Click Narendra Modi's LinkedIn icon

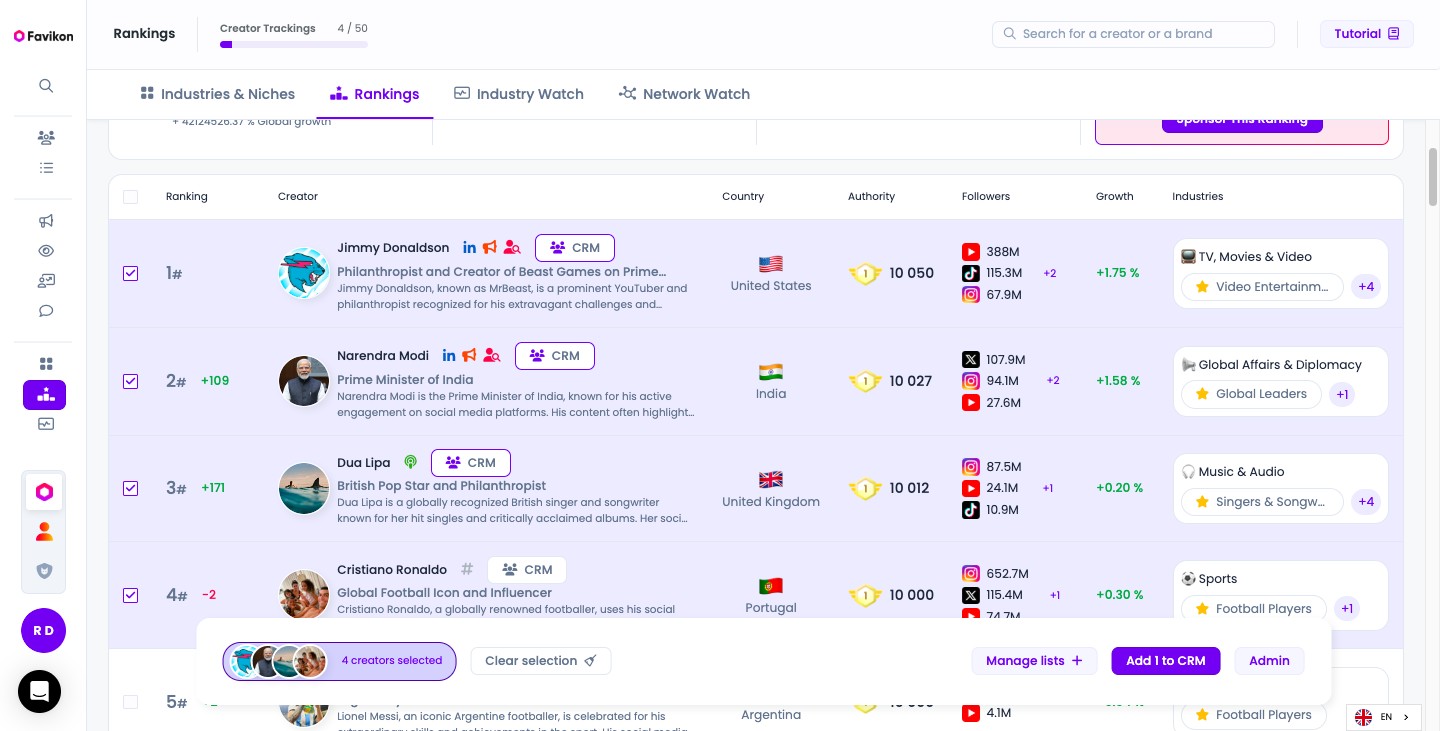(x=449, y=355)
